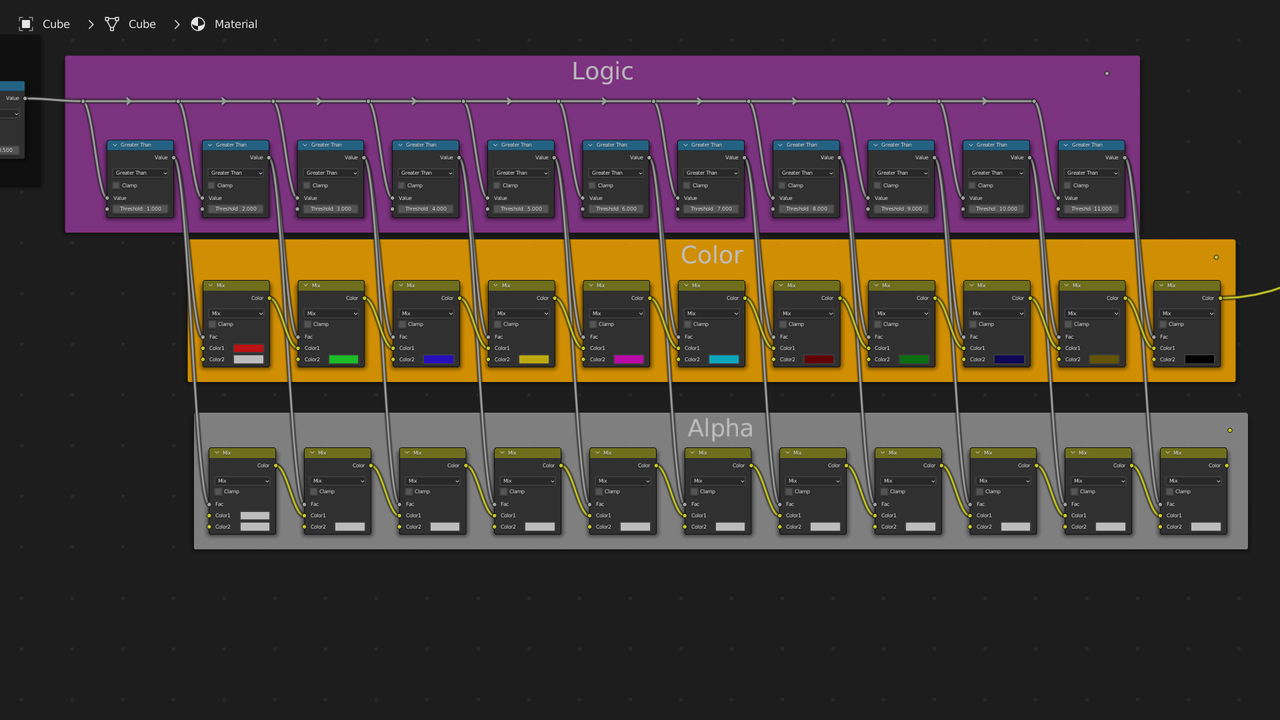Viewport: 1280px width, 720px height.
Task: Select Material in the breadcrumb path
Action: point(237,24)
